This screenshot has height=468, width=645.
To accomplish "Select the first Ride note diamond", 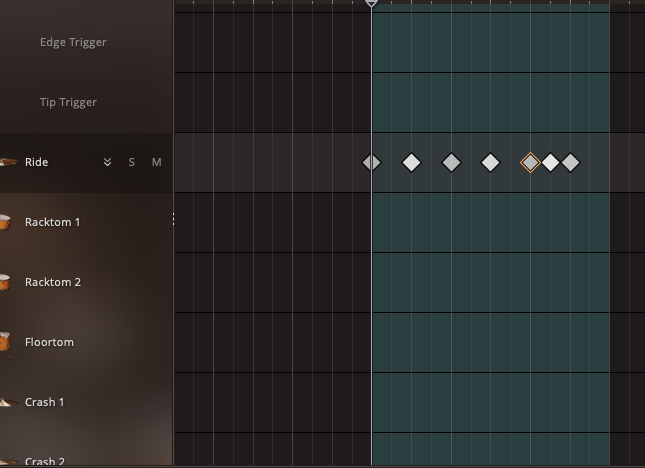I will click(x=371, y=162).
